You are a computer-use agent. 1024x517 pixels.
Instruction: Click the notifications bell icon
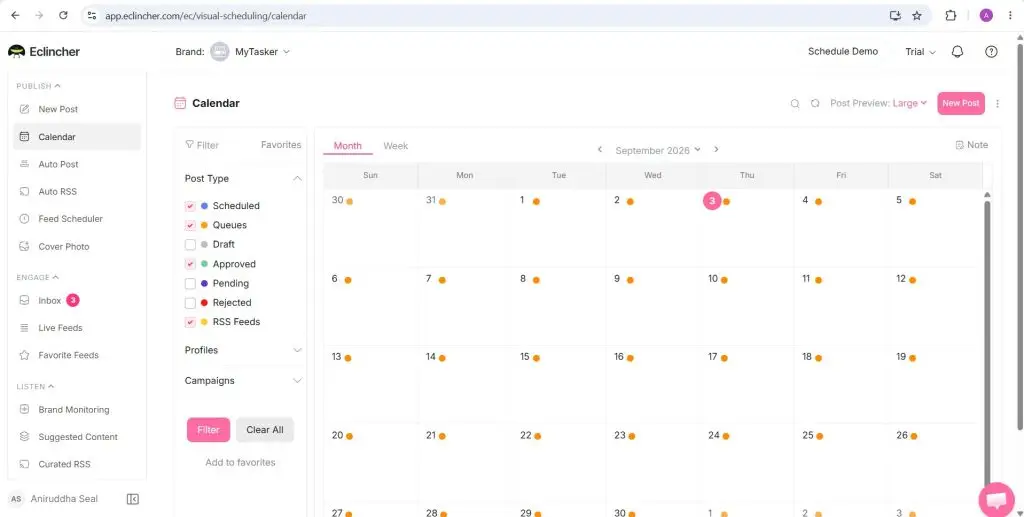click(x=957, y=52)
